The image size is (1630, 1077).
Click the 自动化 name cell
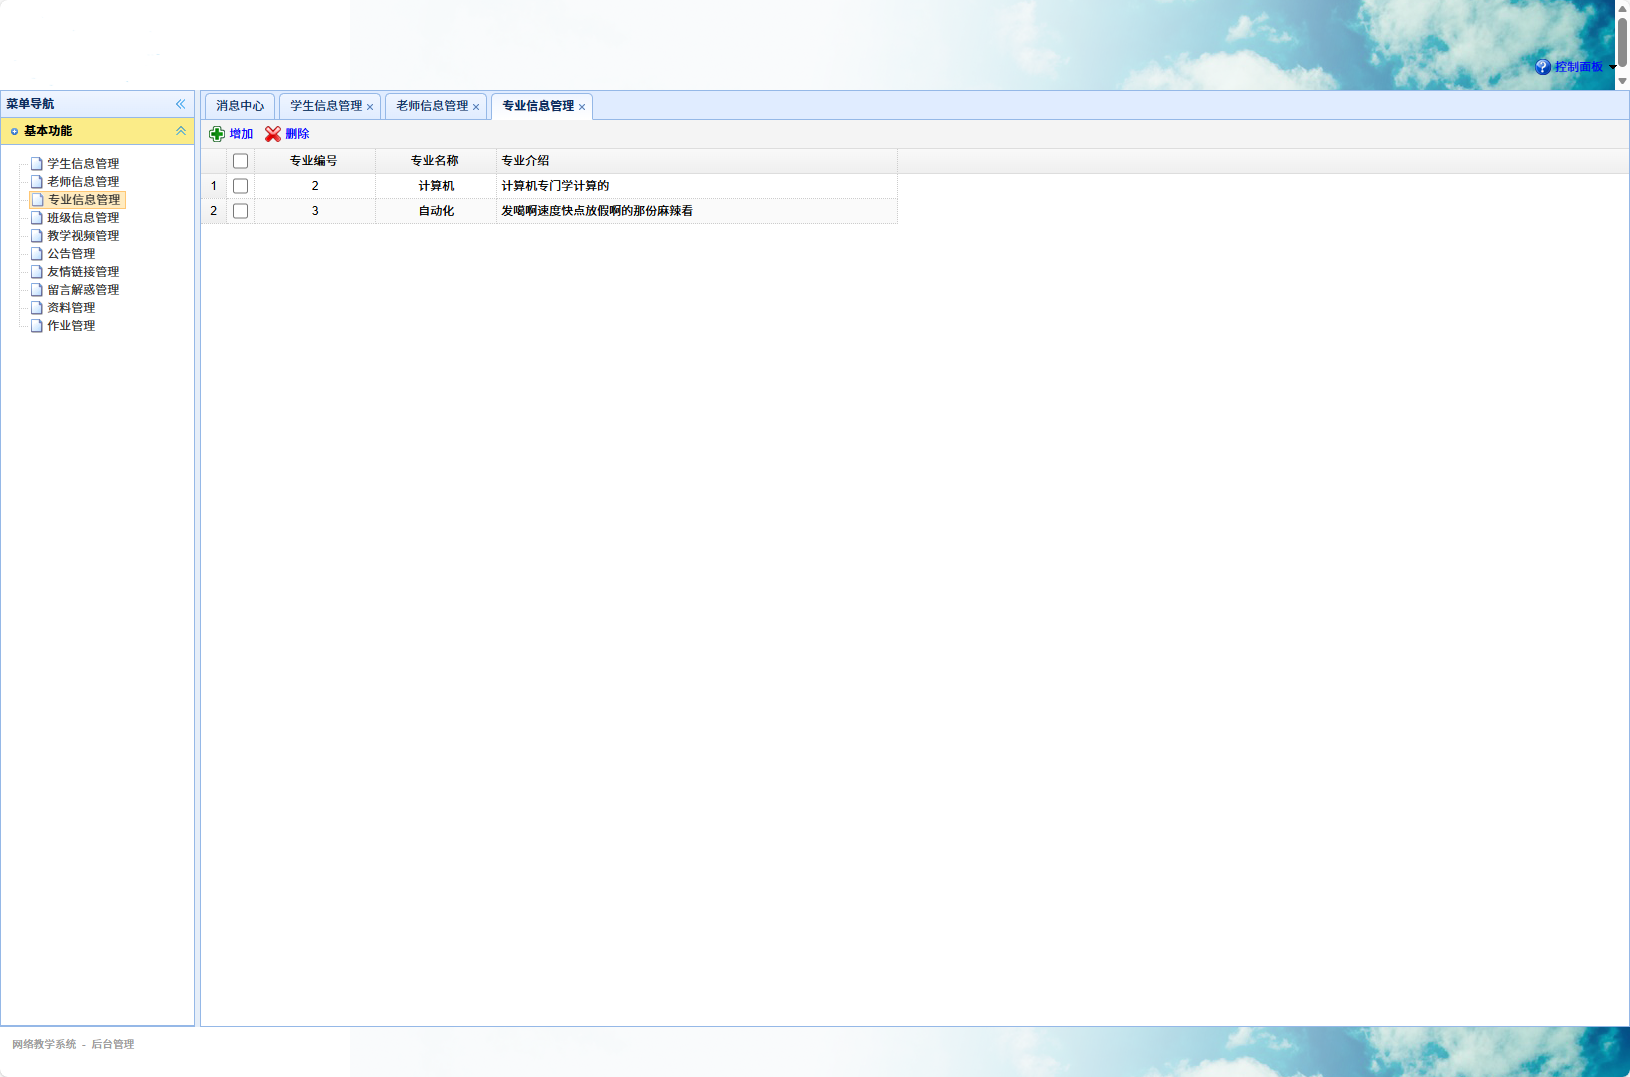coord(436,211)
